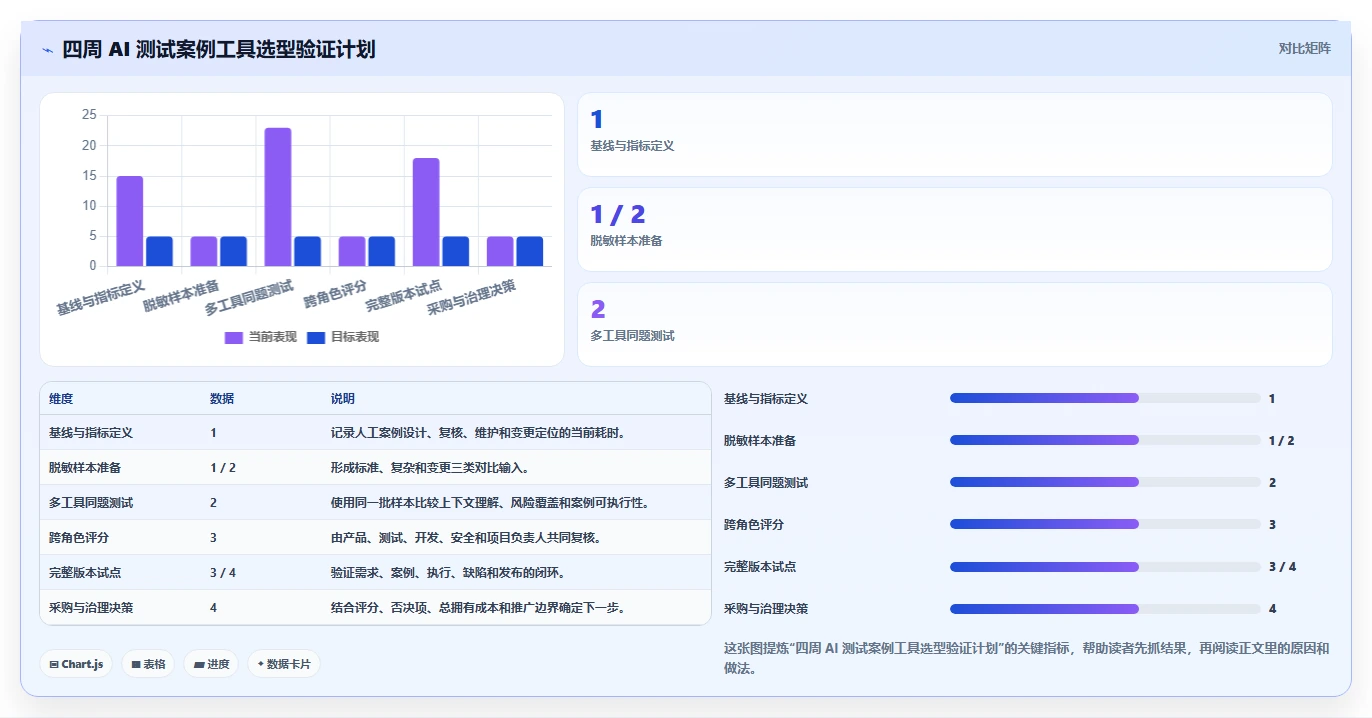
Task: Open the 脱敏样本准备 data card showing 1 / 2
Action: click(x=955, y=230)
